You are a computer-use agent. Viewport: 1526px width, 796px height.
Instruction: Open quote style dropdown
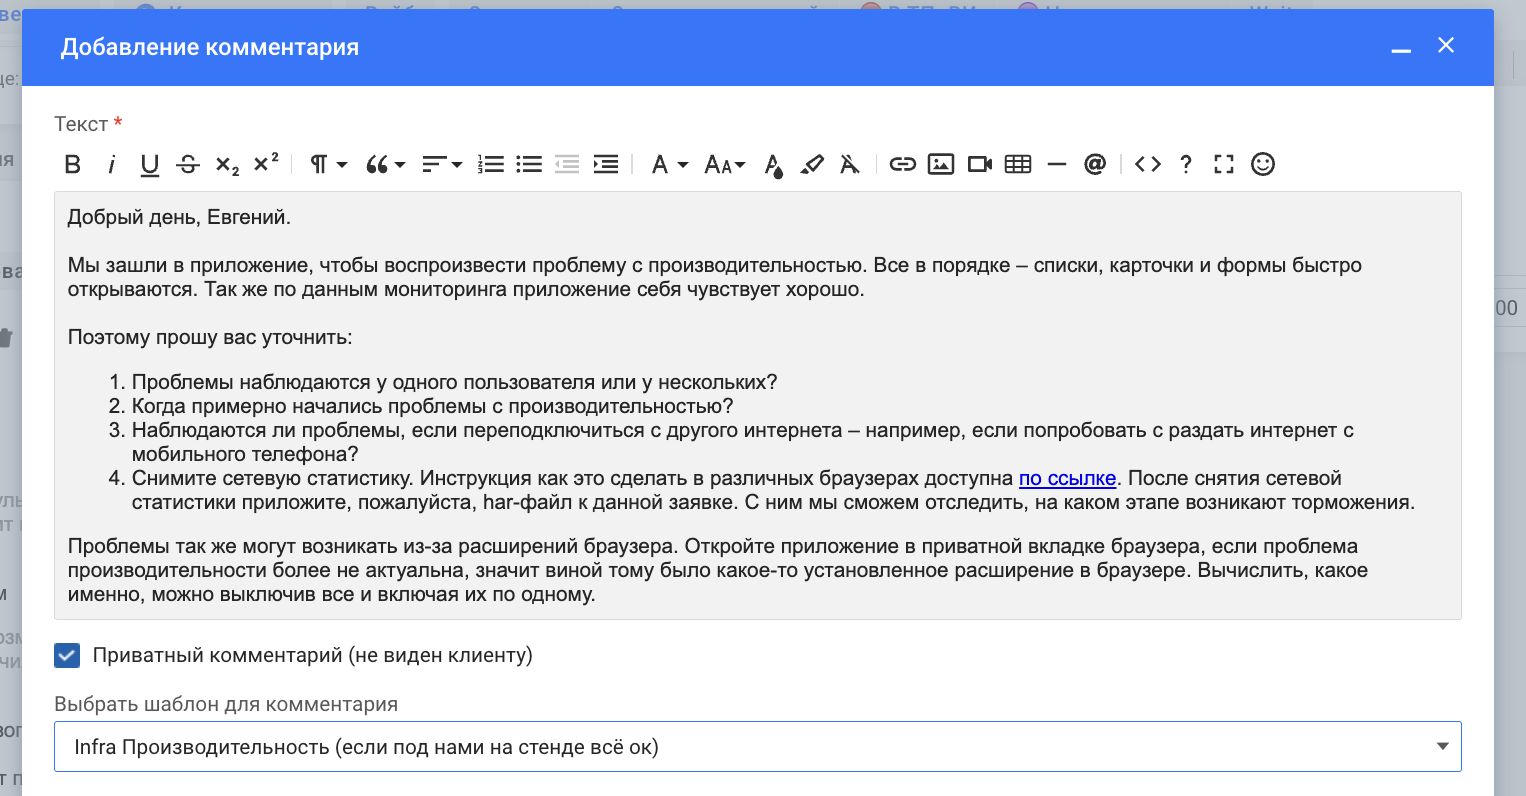pyautogui.click(x=385, y=164)
